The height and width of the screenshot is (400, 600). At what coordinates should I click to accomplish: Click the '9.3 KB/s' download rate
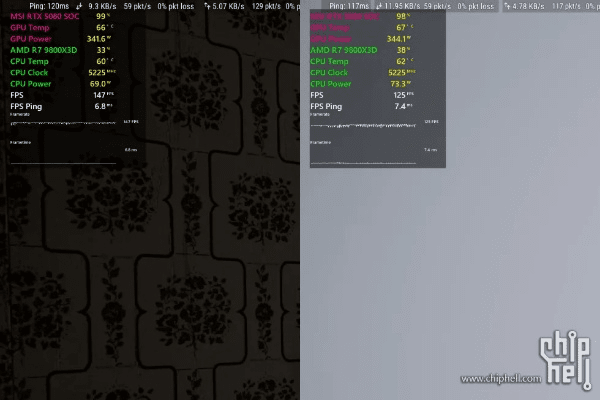[102, 6]
